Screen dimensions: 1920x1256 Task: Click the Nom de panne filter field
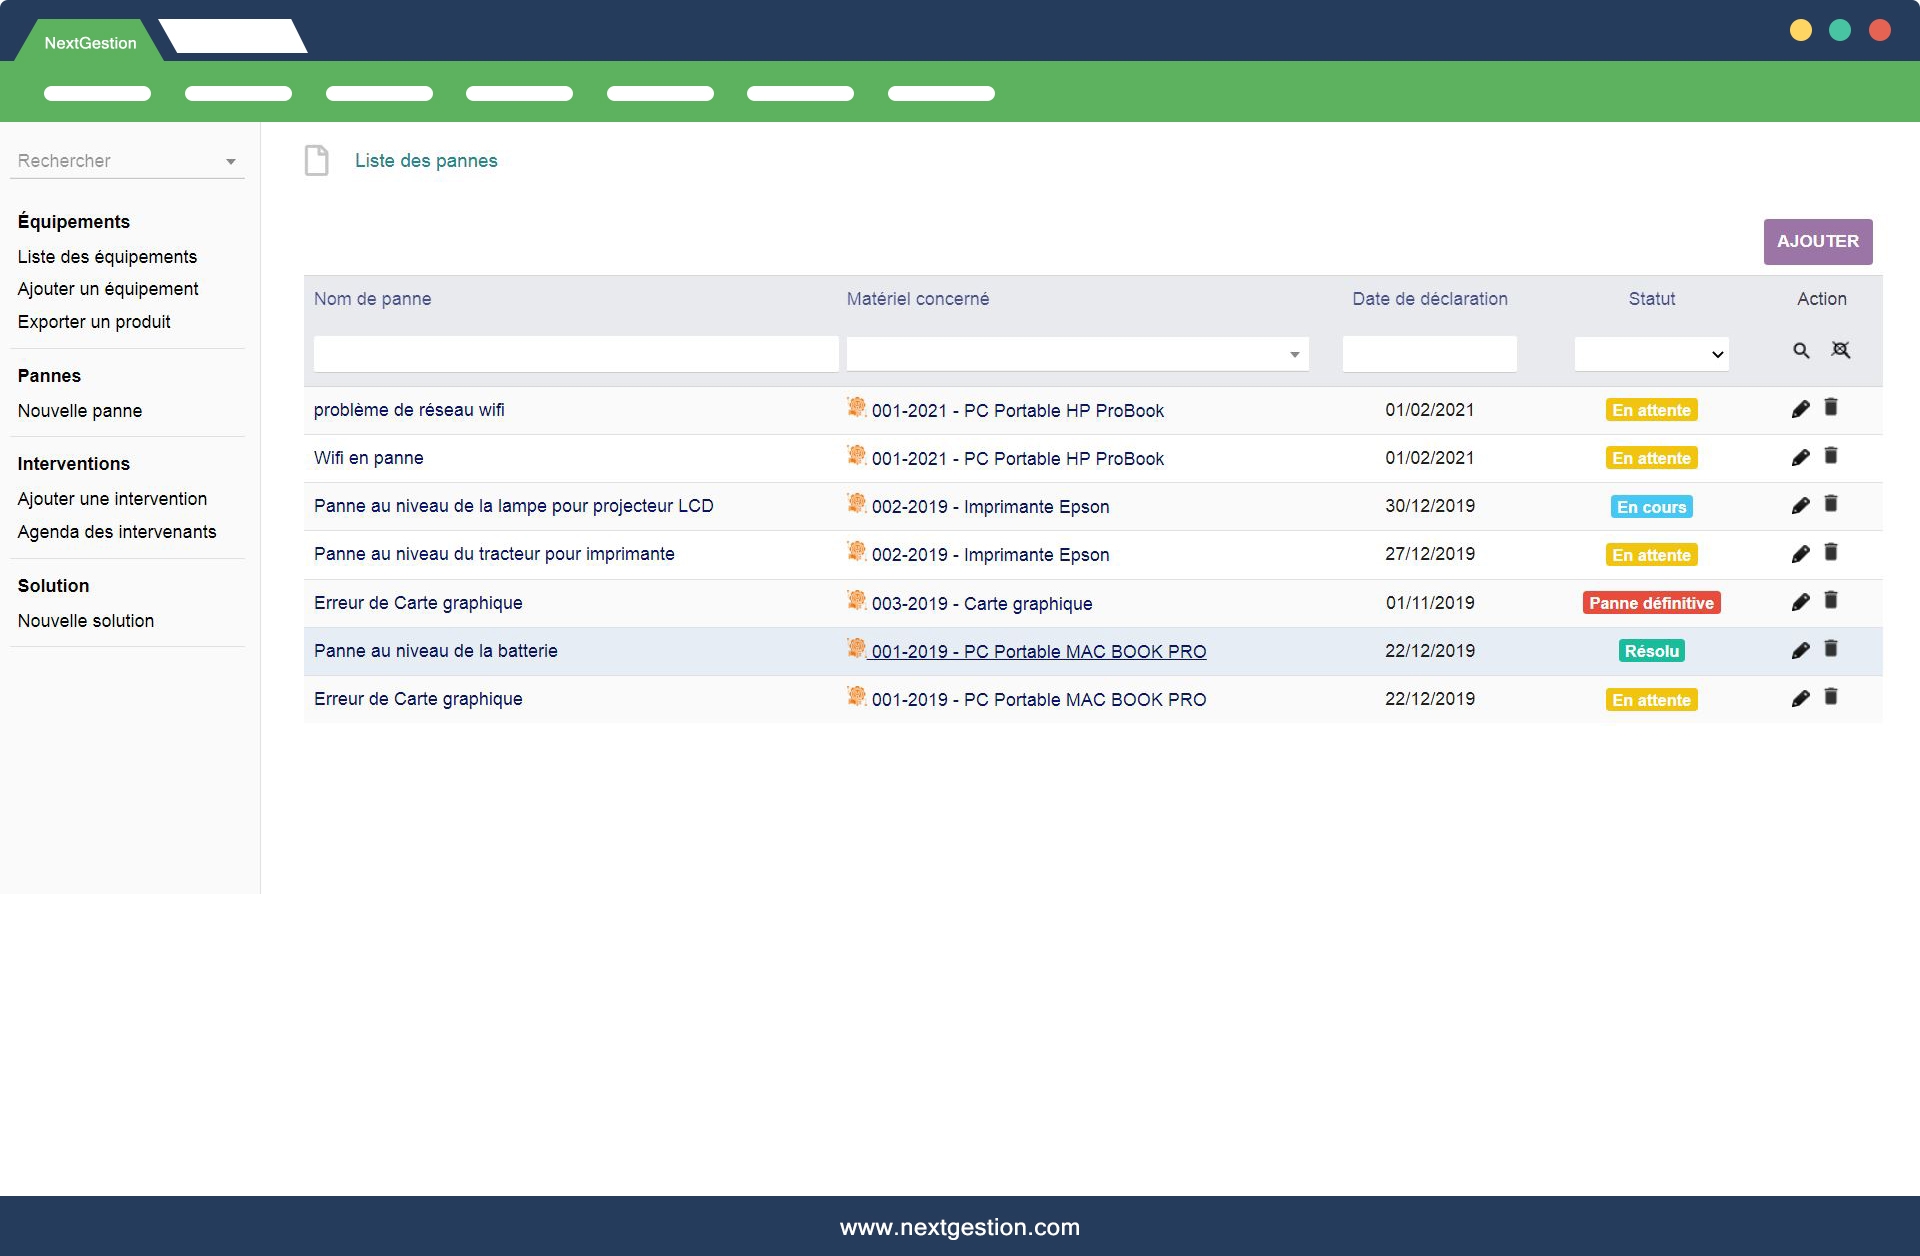576,354
